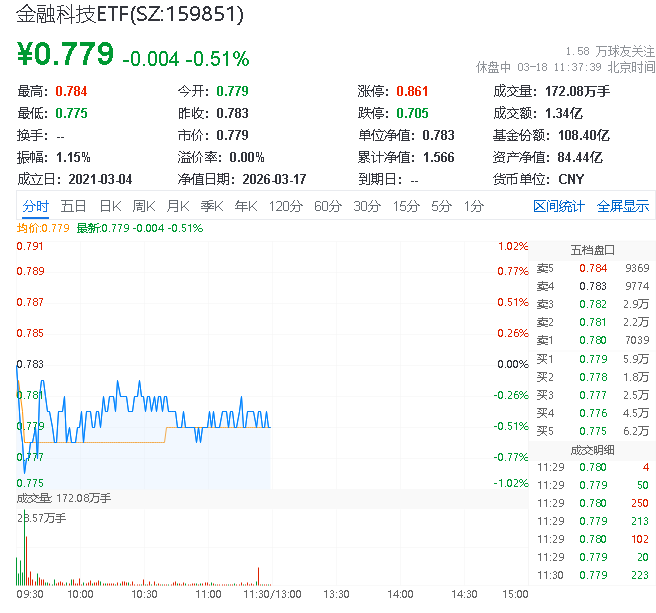
Task: Select the 月K monthly chart tab
Action: coord(178,206)
